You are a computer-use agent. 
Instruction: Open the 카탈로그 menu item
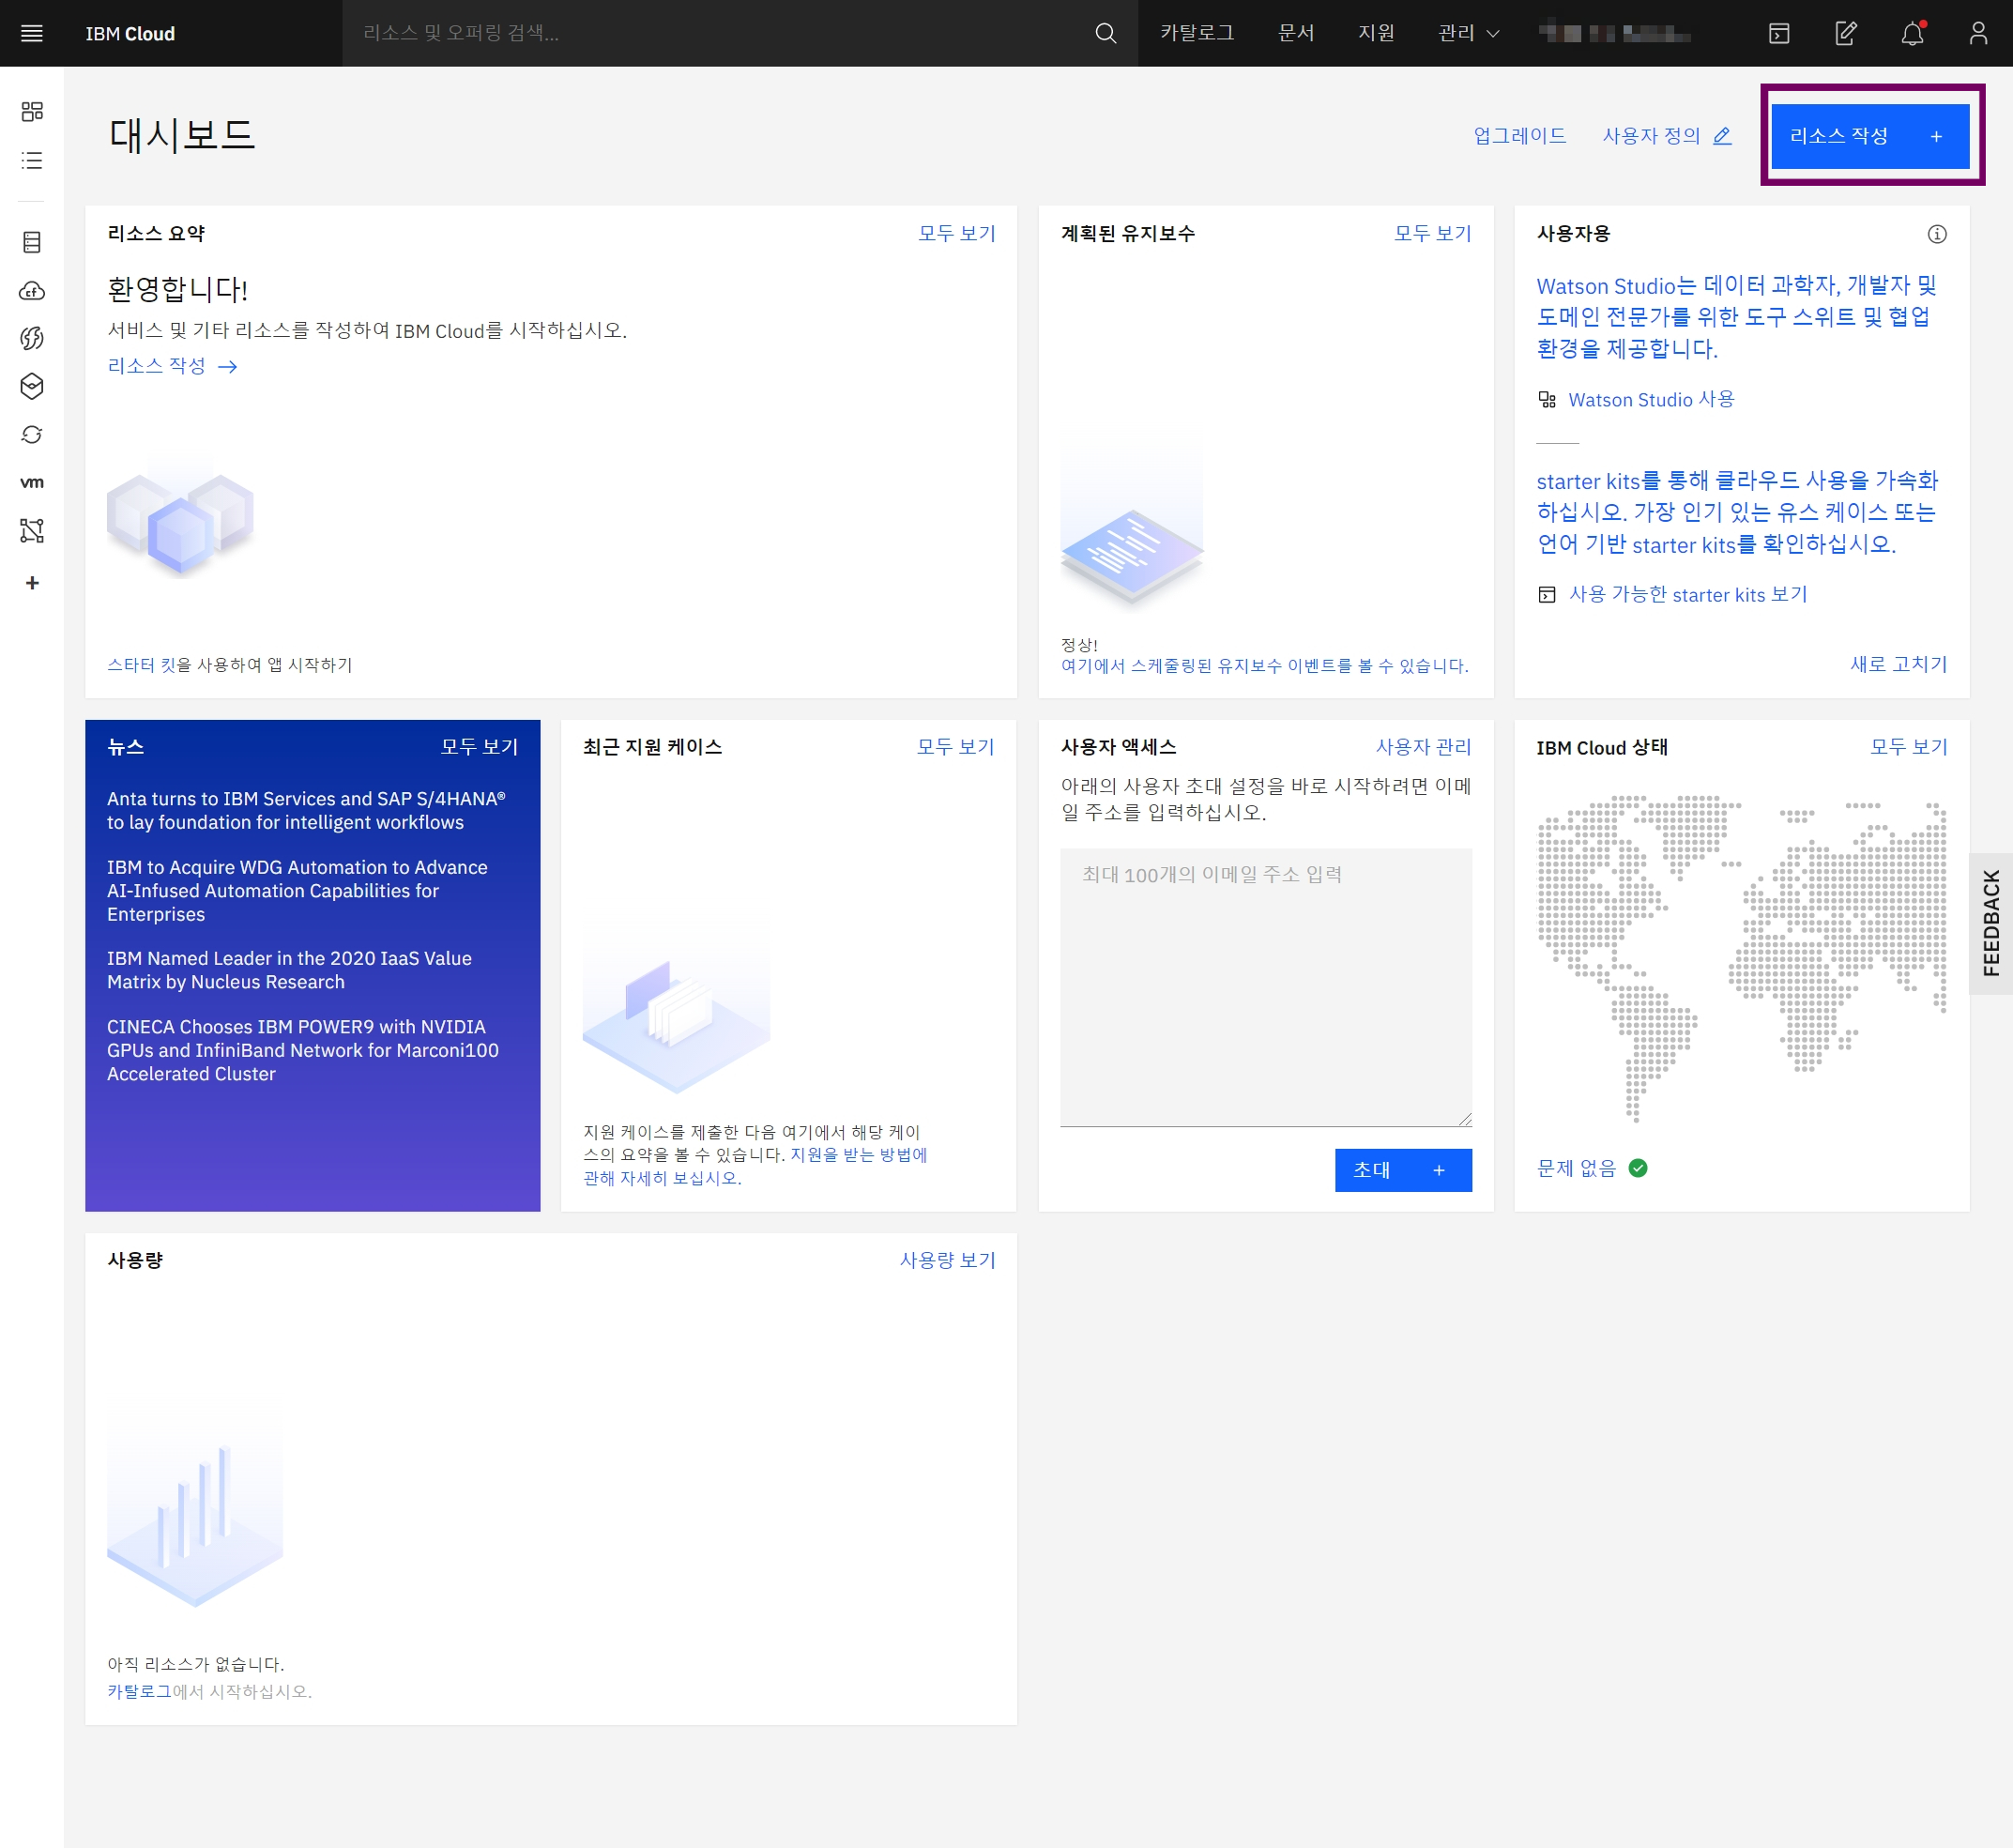(1196, 33)
